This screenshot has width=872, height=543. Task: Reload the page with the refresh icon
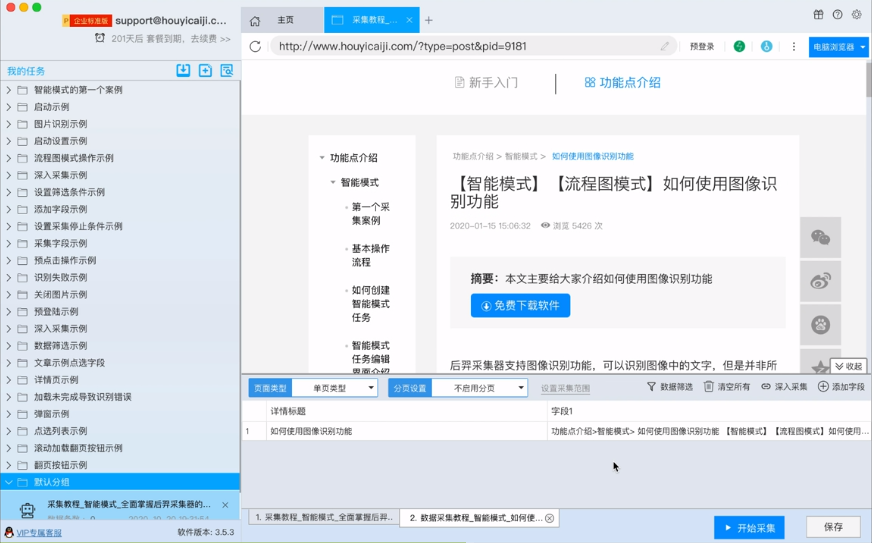click(x=256, y=46)
